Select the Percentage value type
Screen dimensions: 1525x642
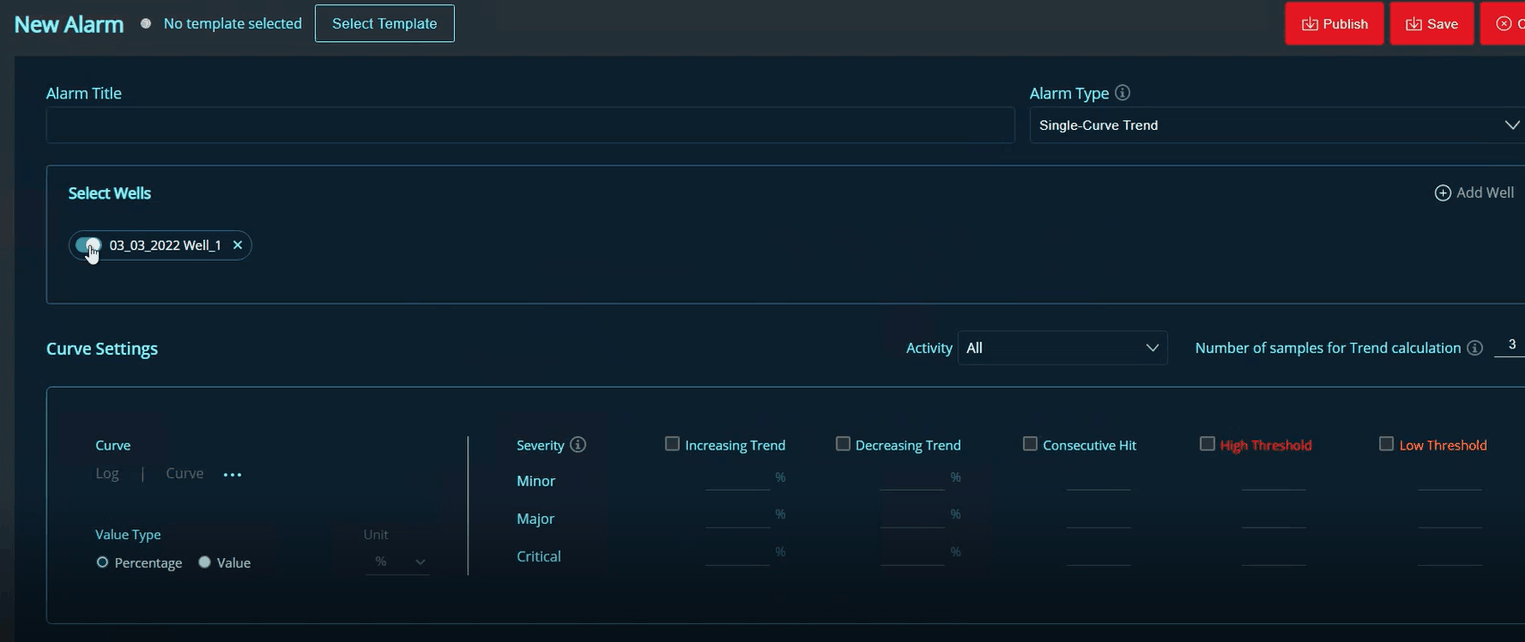[x=102, y=563]
